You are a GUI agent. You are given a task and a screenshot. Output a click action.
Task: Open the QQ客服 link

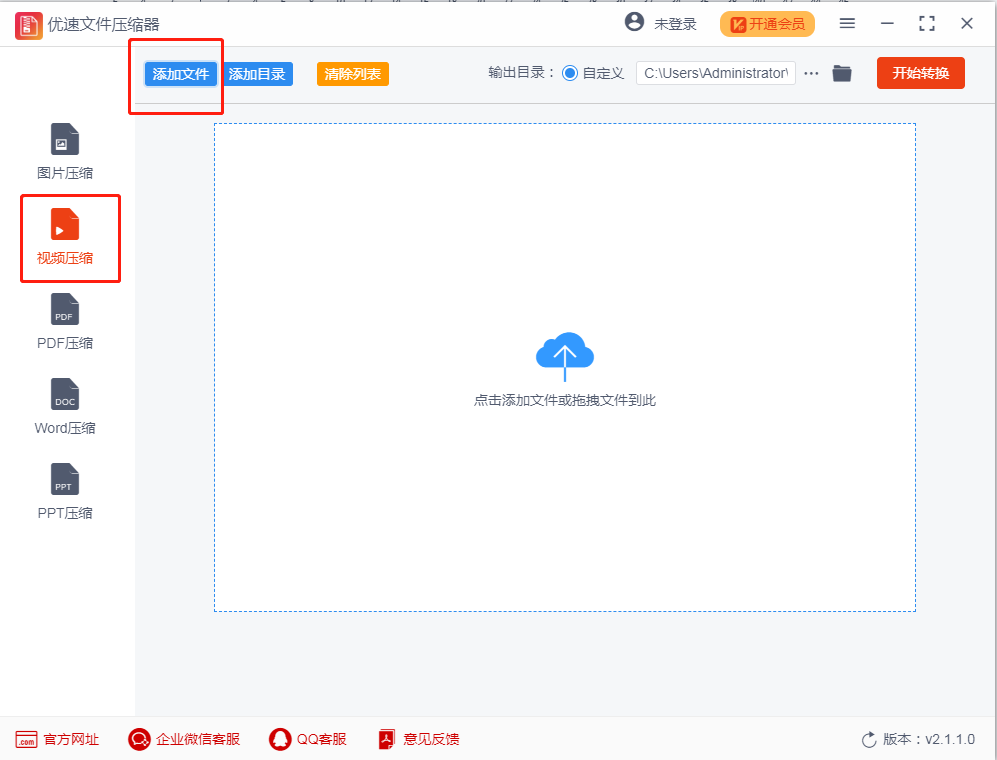308,739
